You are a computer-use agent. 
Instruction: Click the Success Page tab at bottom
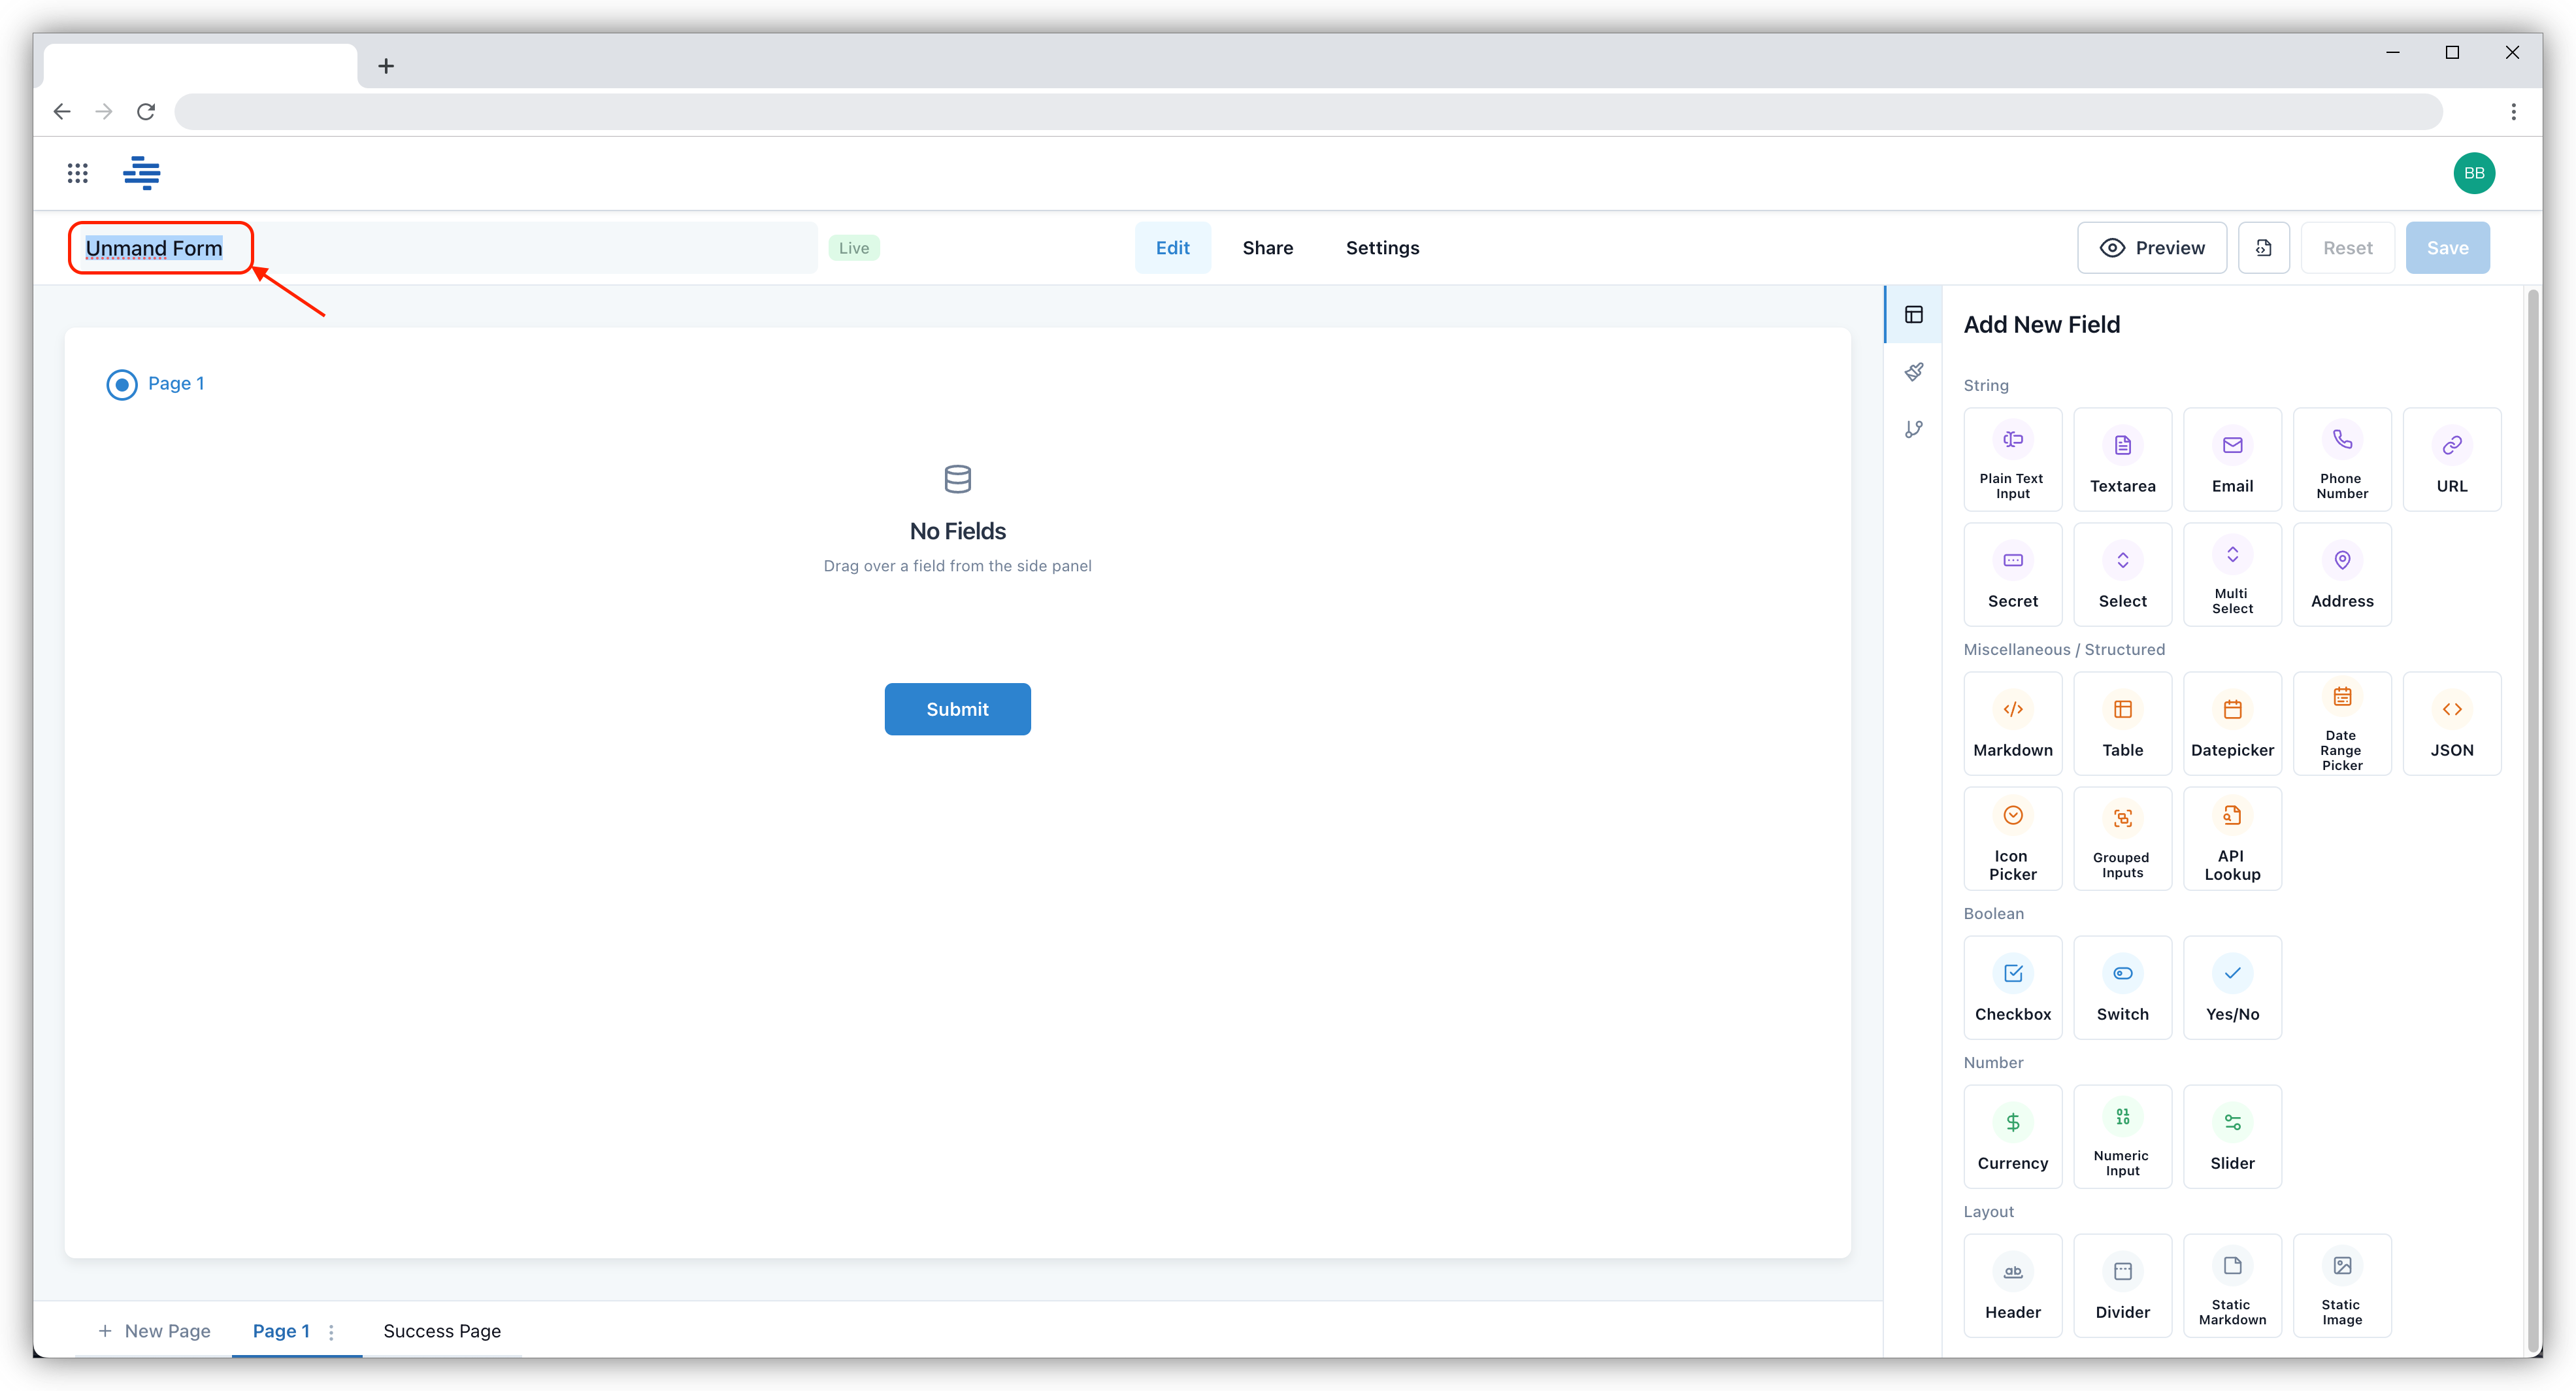442,1331
